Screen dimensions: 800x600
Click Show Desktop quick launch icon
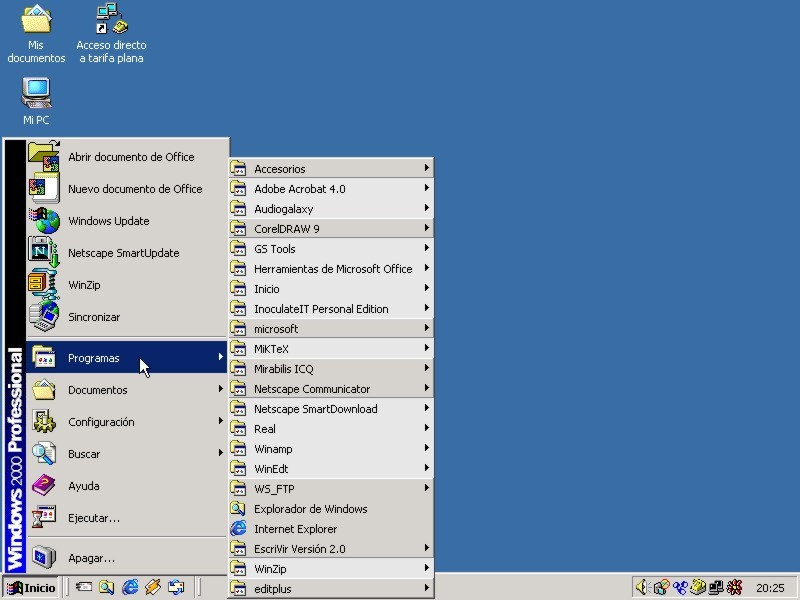(x=84, y=587)
